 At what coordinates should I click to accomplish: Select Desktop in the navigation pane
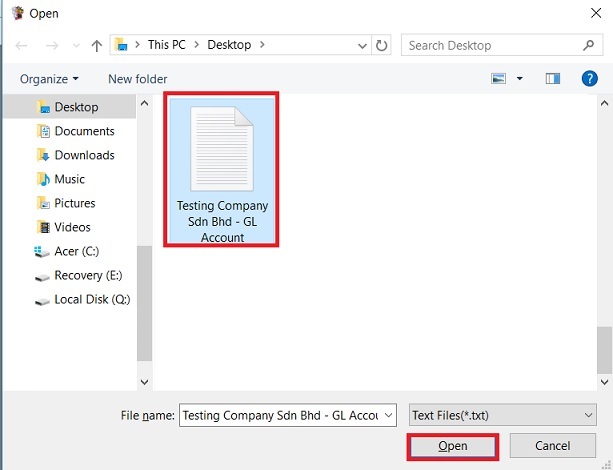click(70, 107)
